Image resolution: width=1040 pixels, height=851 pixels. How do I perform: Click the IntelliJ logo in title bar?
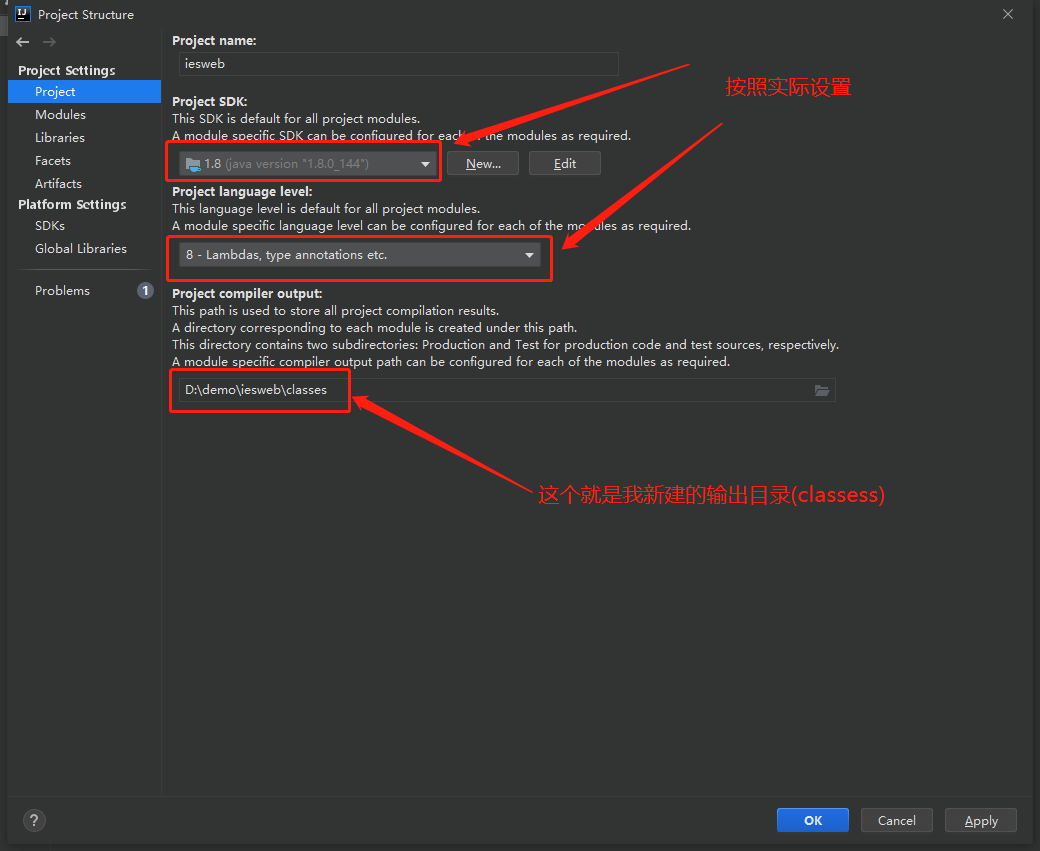pos(23,14)
